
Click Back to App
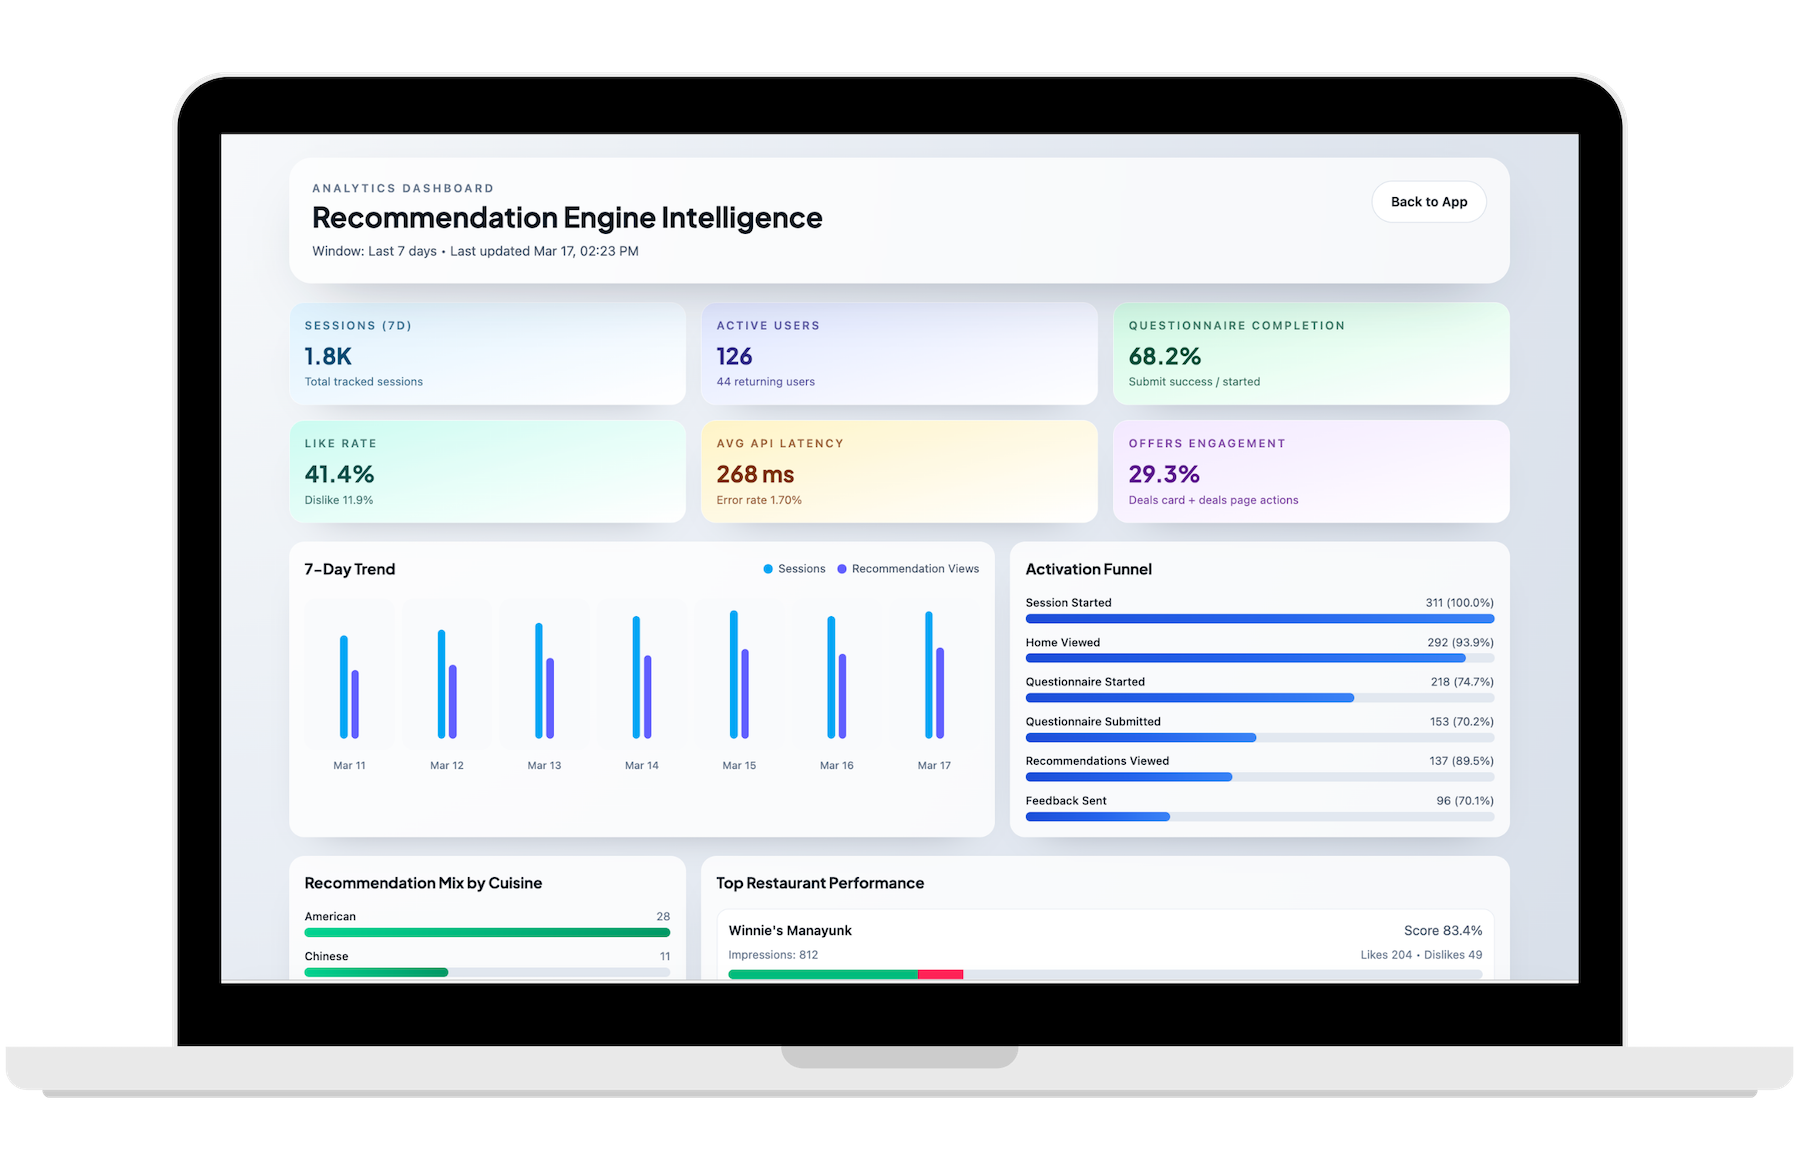coord(1429,201)
